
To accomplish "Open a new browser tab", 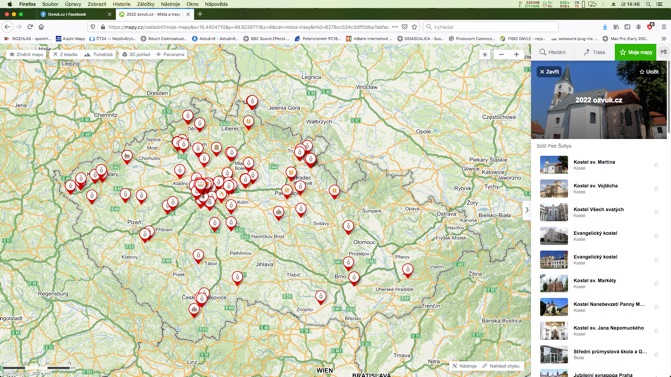I will click(200, 14).
